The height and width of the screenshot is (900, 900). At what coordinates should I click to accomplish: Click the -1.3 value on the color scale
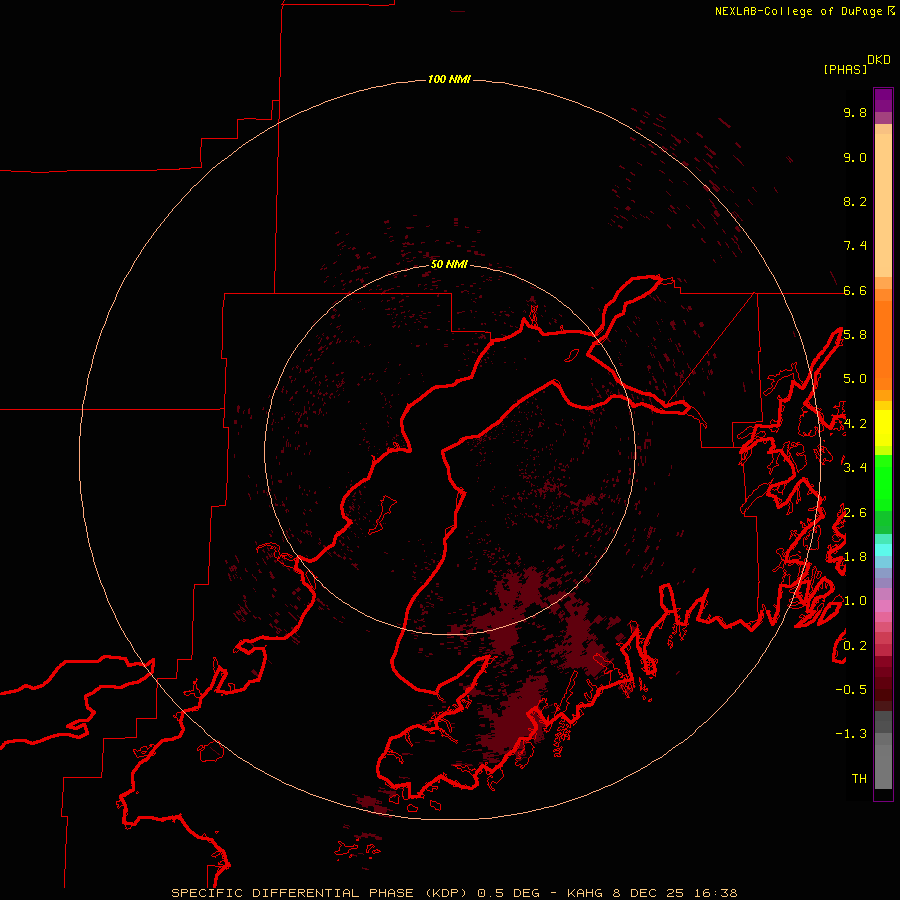coord(851,734)
